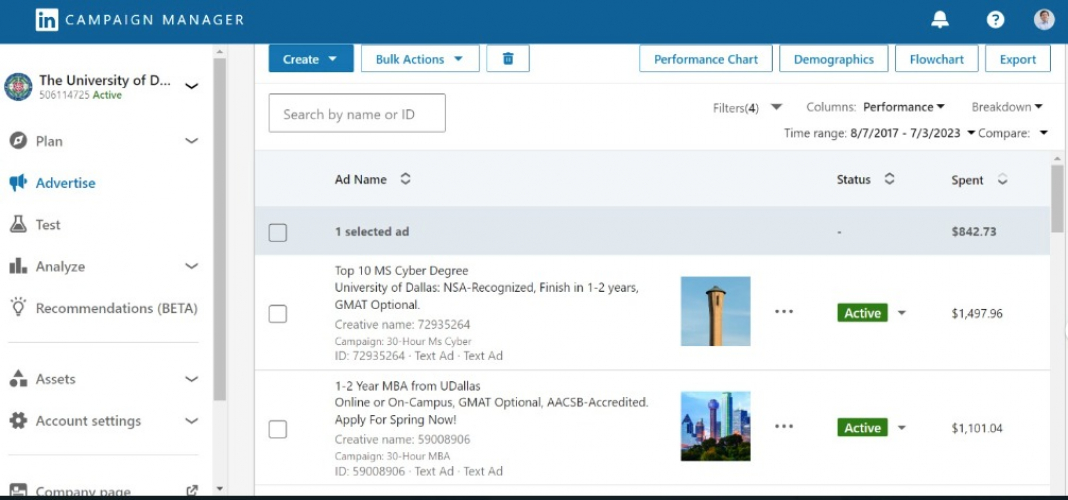Click the University of Dallas account logo
The image size is (1068, 500).
pyautogui.click(x=18, y=87)
